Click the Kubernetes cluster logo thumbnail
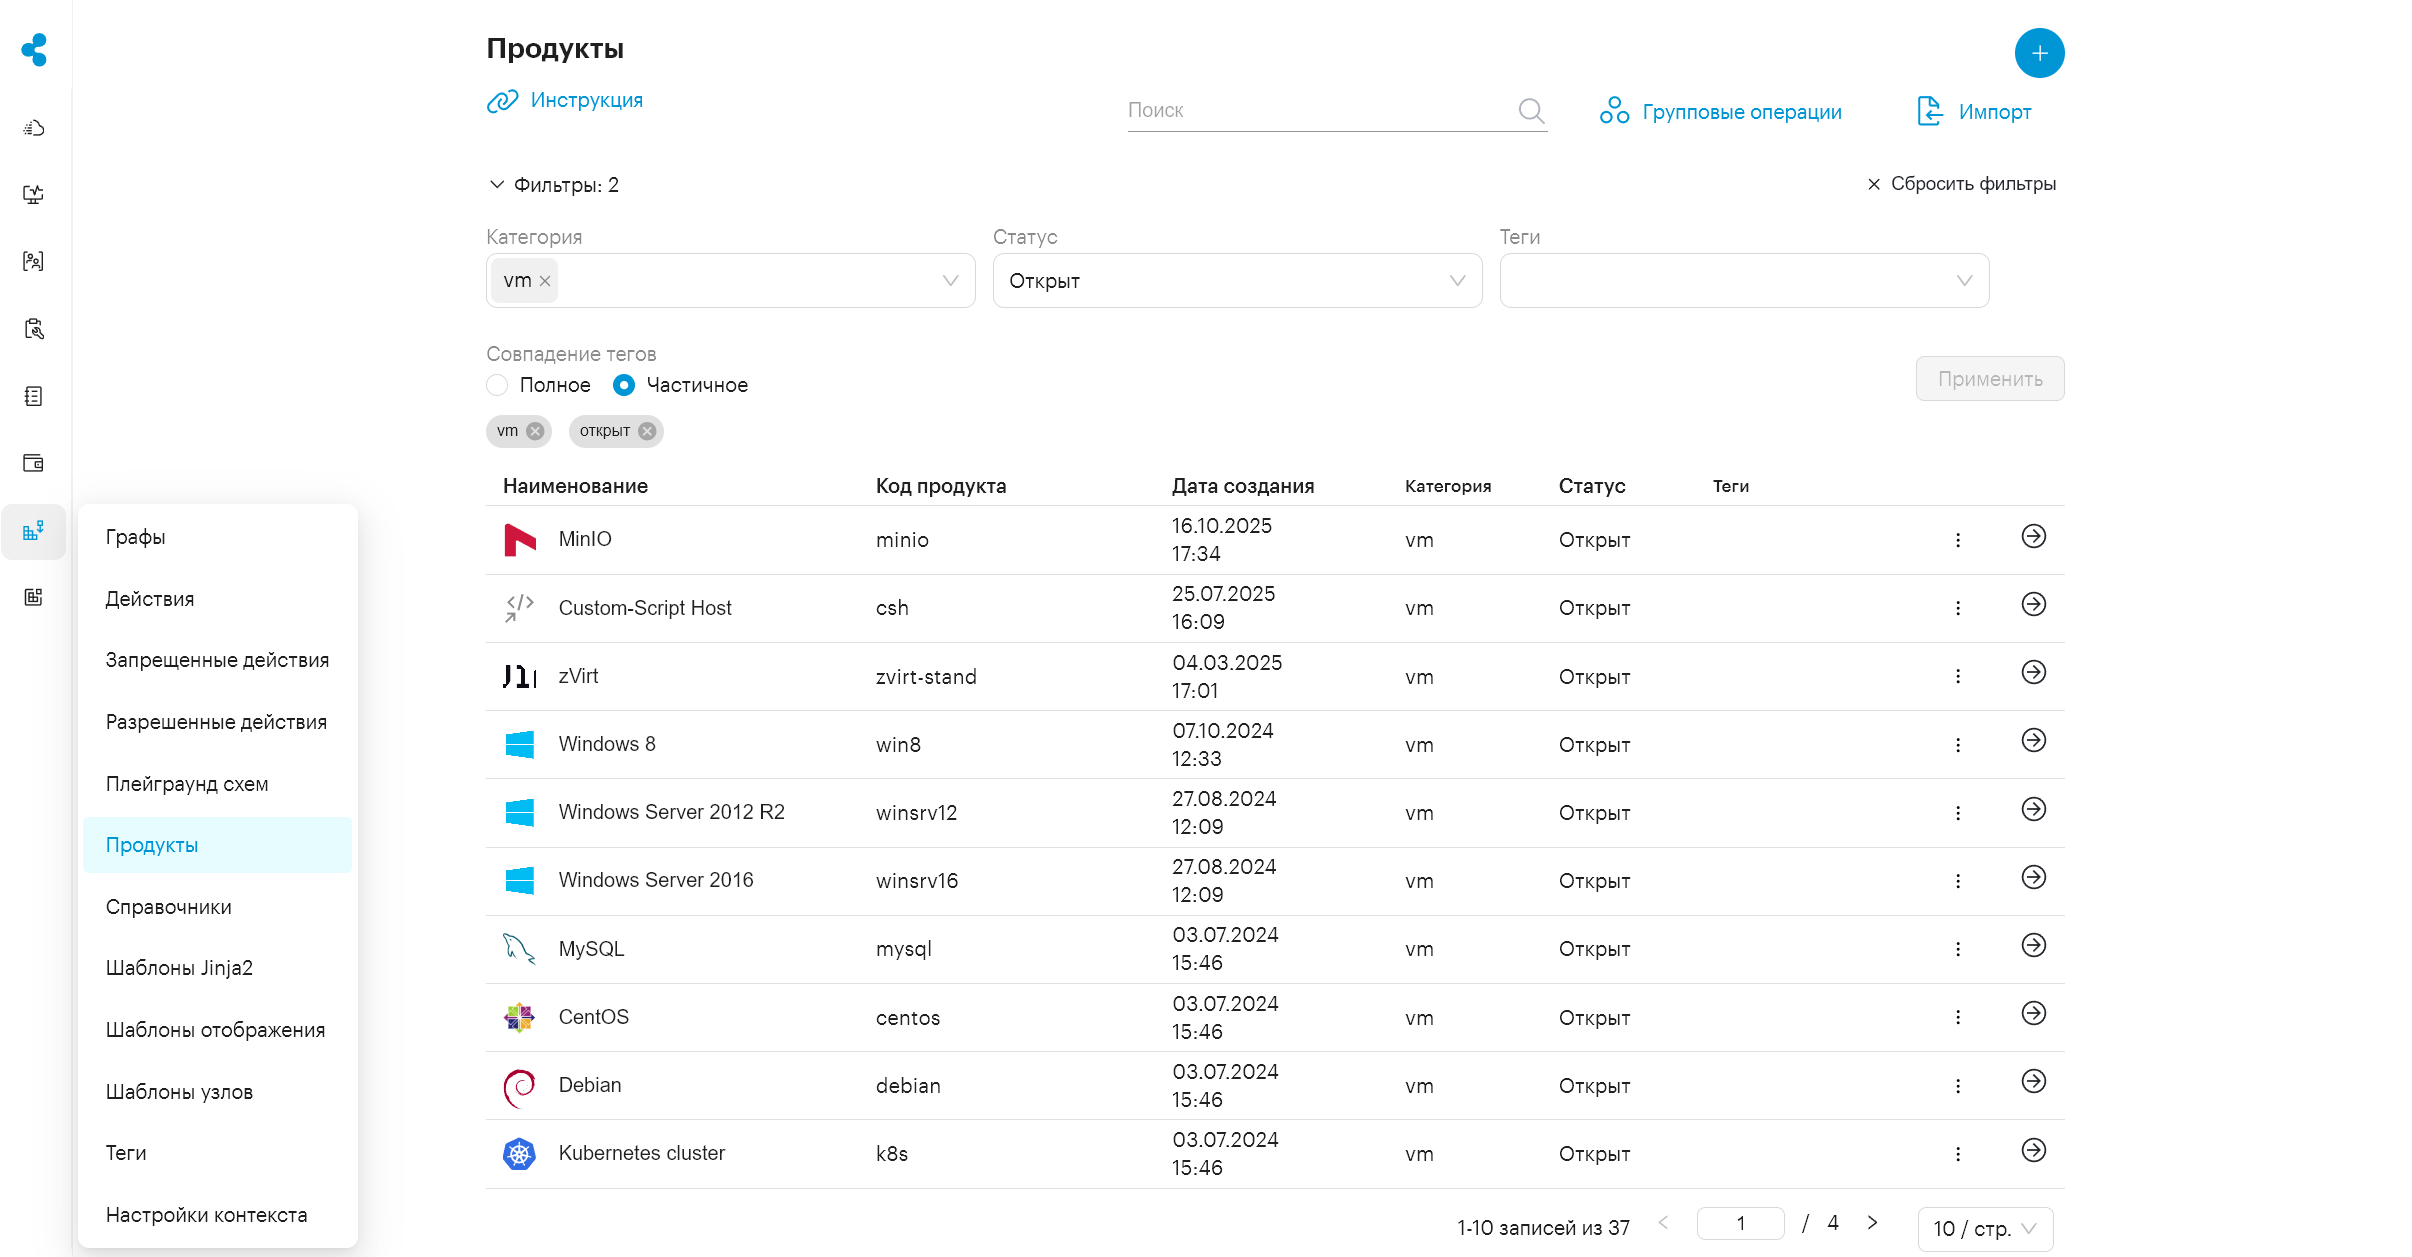Image resolution: width=2412 pixels, height=1257 pixels. pos(519,1154)
